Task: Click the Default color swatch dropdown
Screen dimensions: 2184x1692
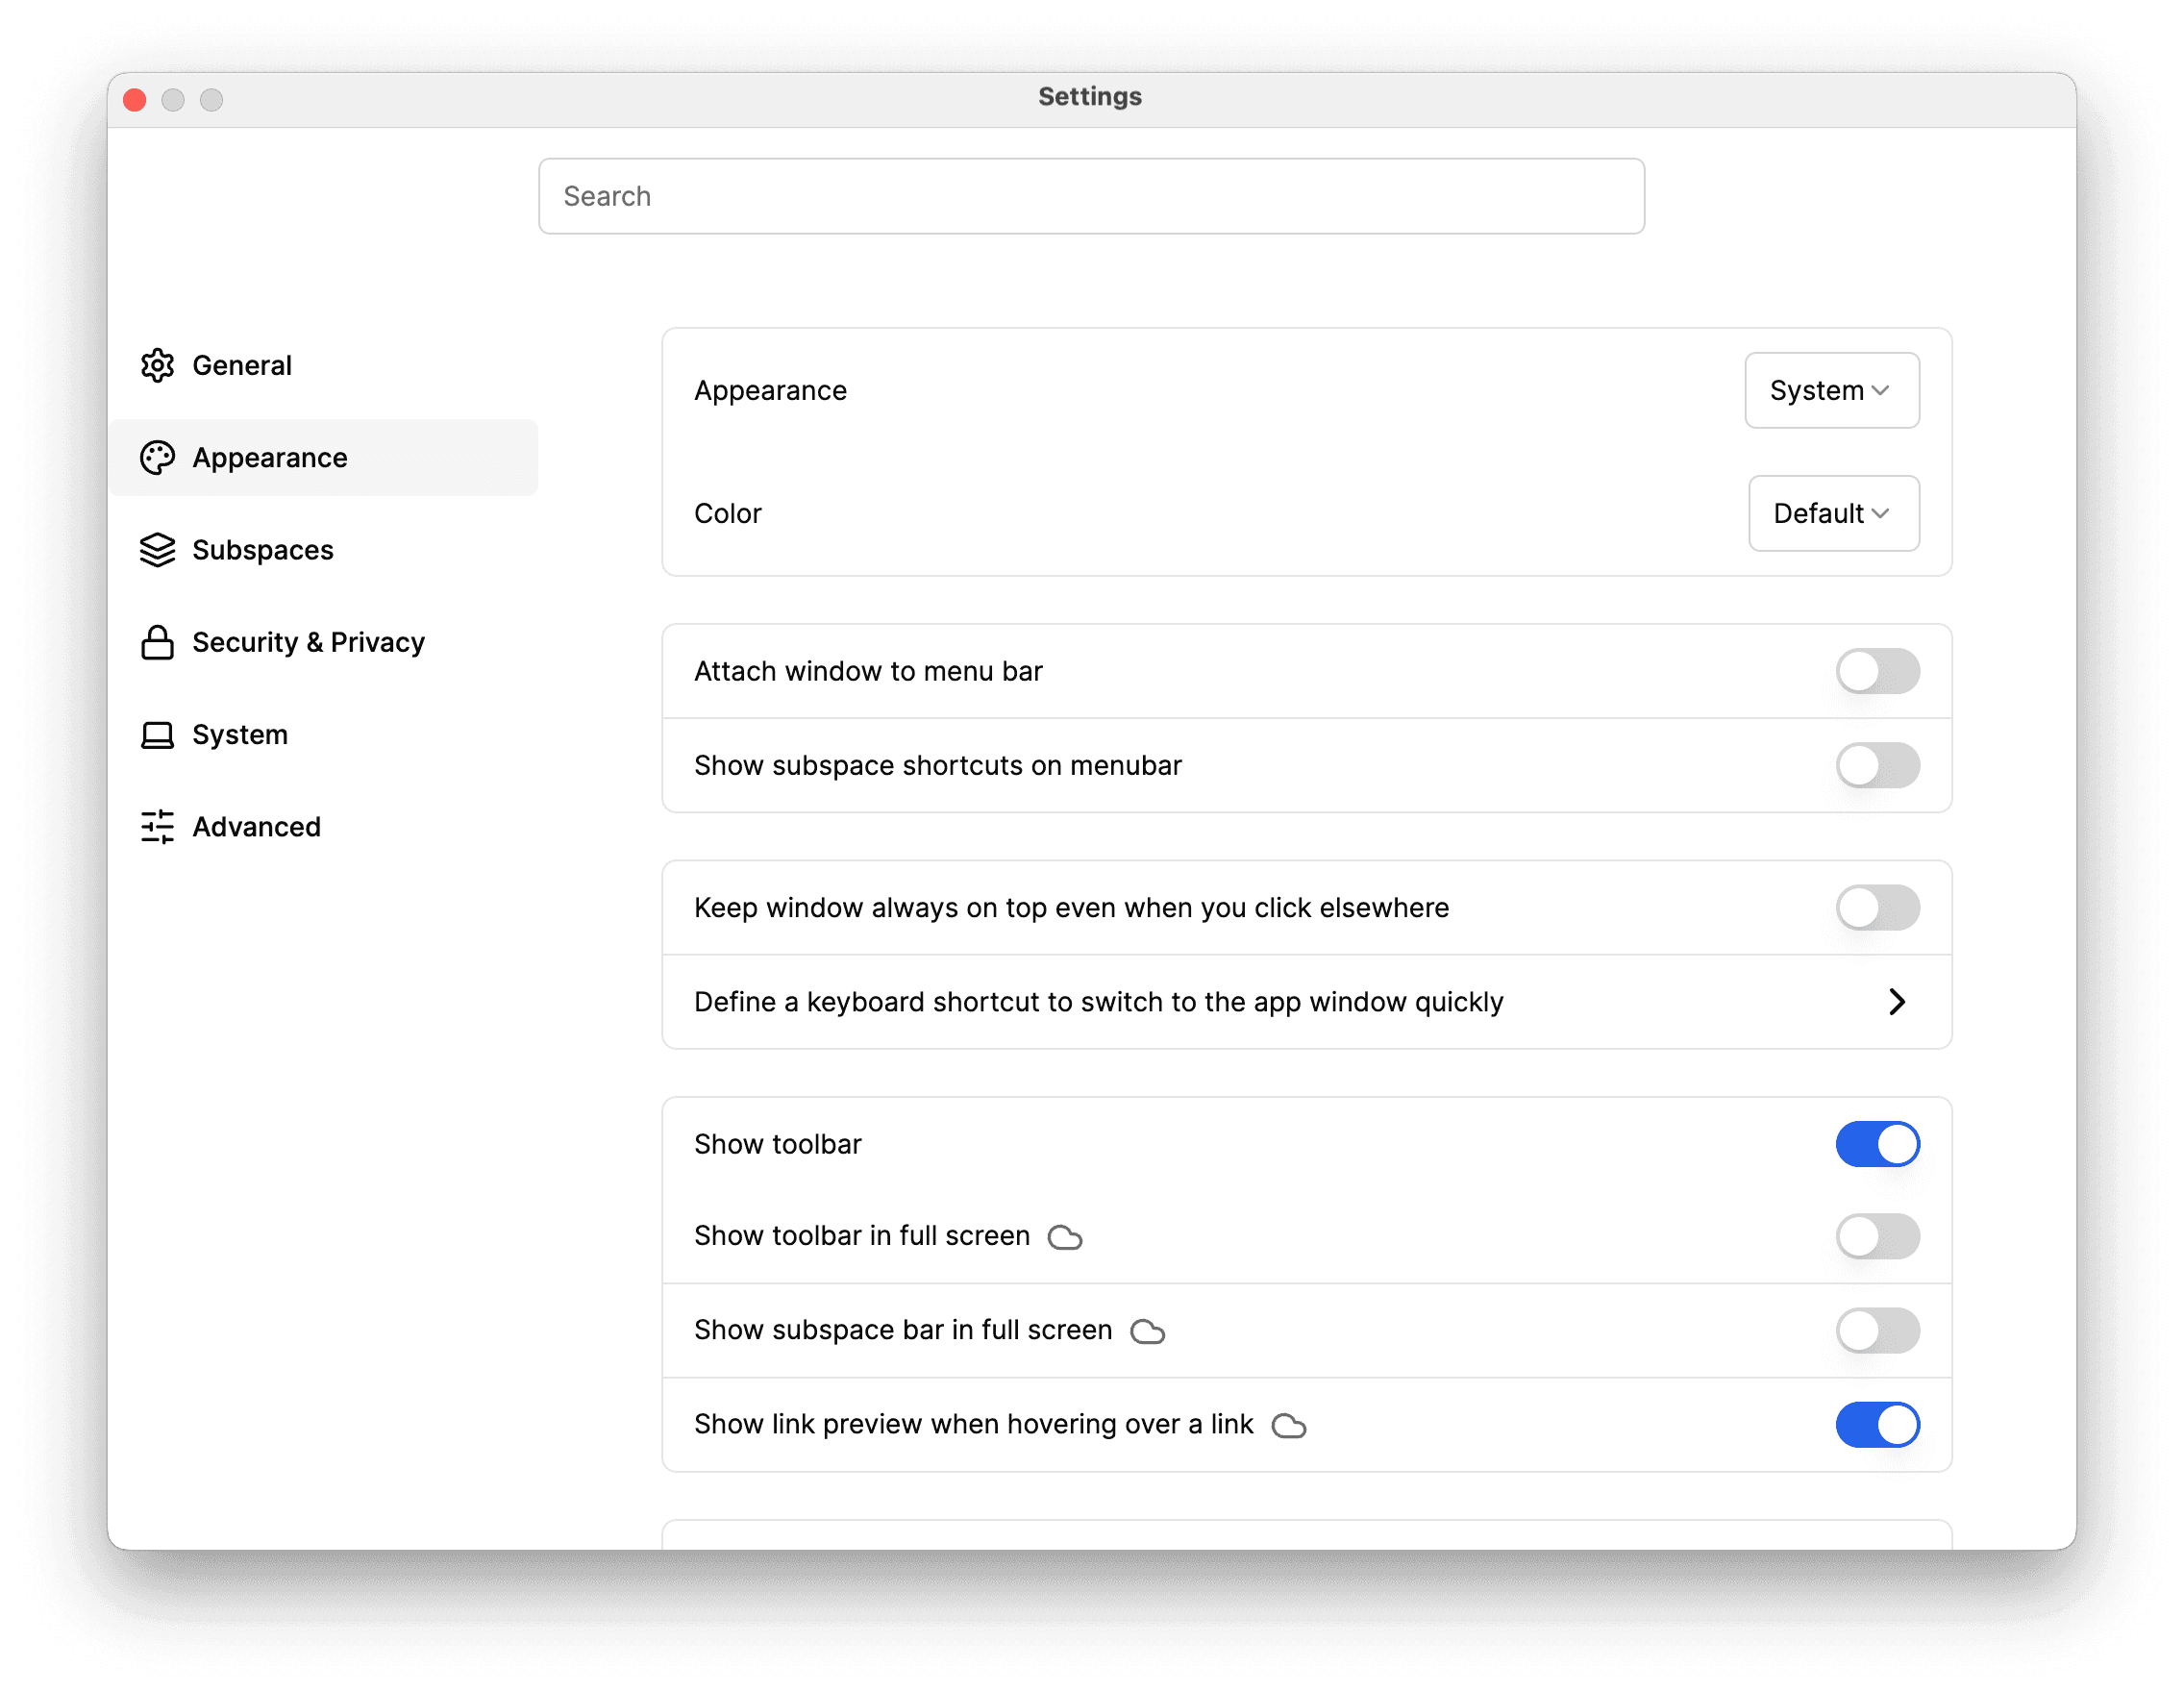Action: pos(1831,512)
